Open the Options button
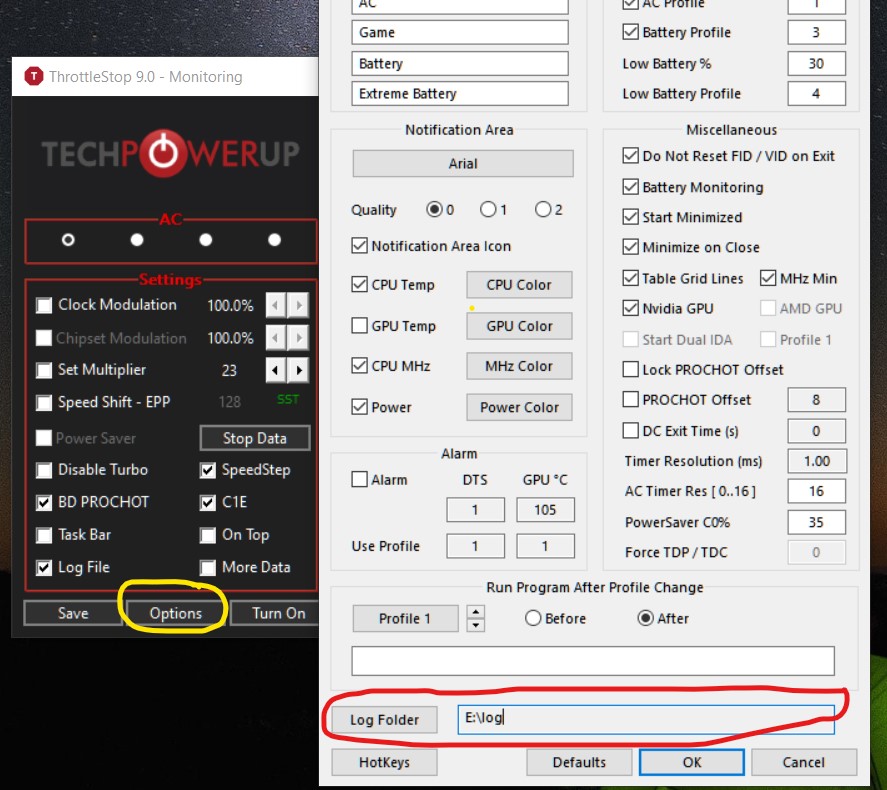Viewport: 887px width, 790px height. click(175, 613)
